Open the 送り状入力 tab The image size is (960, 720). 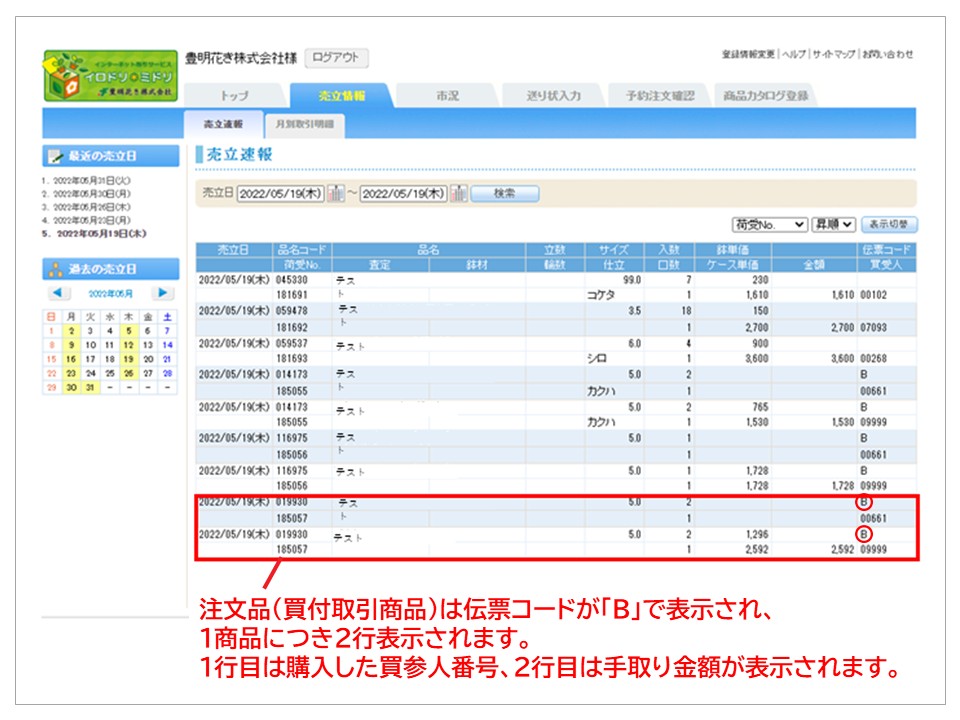pos(553,96)
